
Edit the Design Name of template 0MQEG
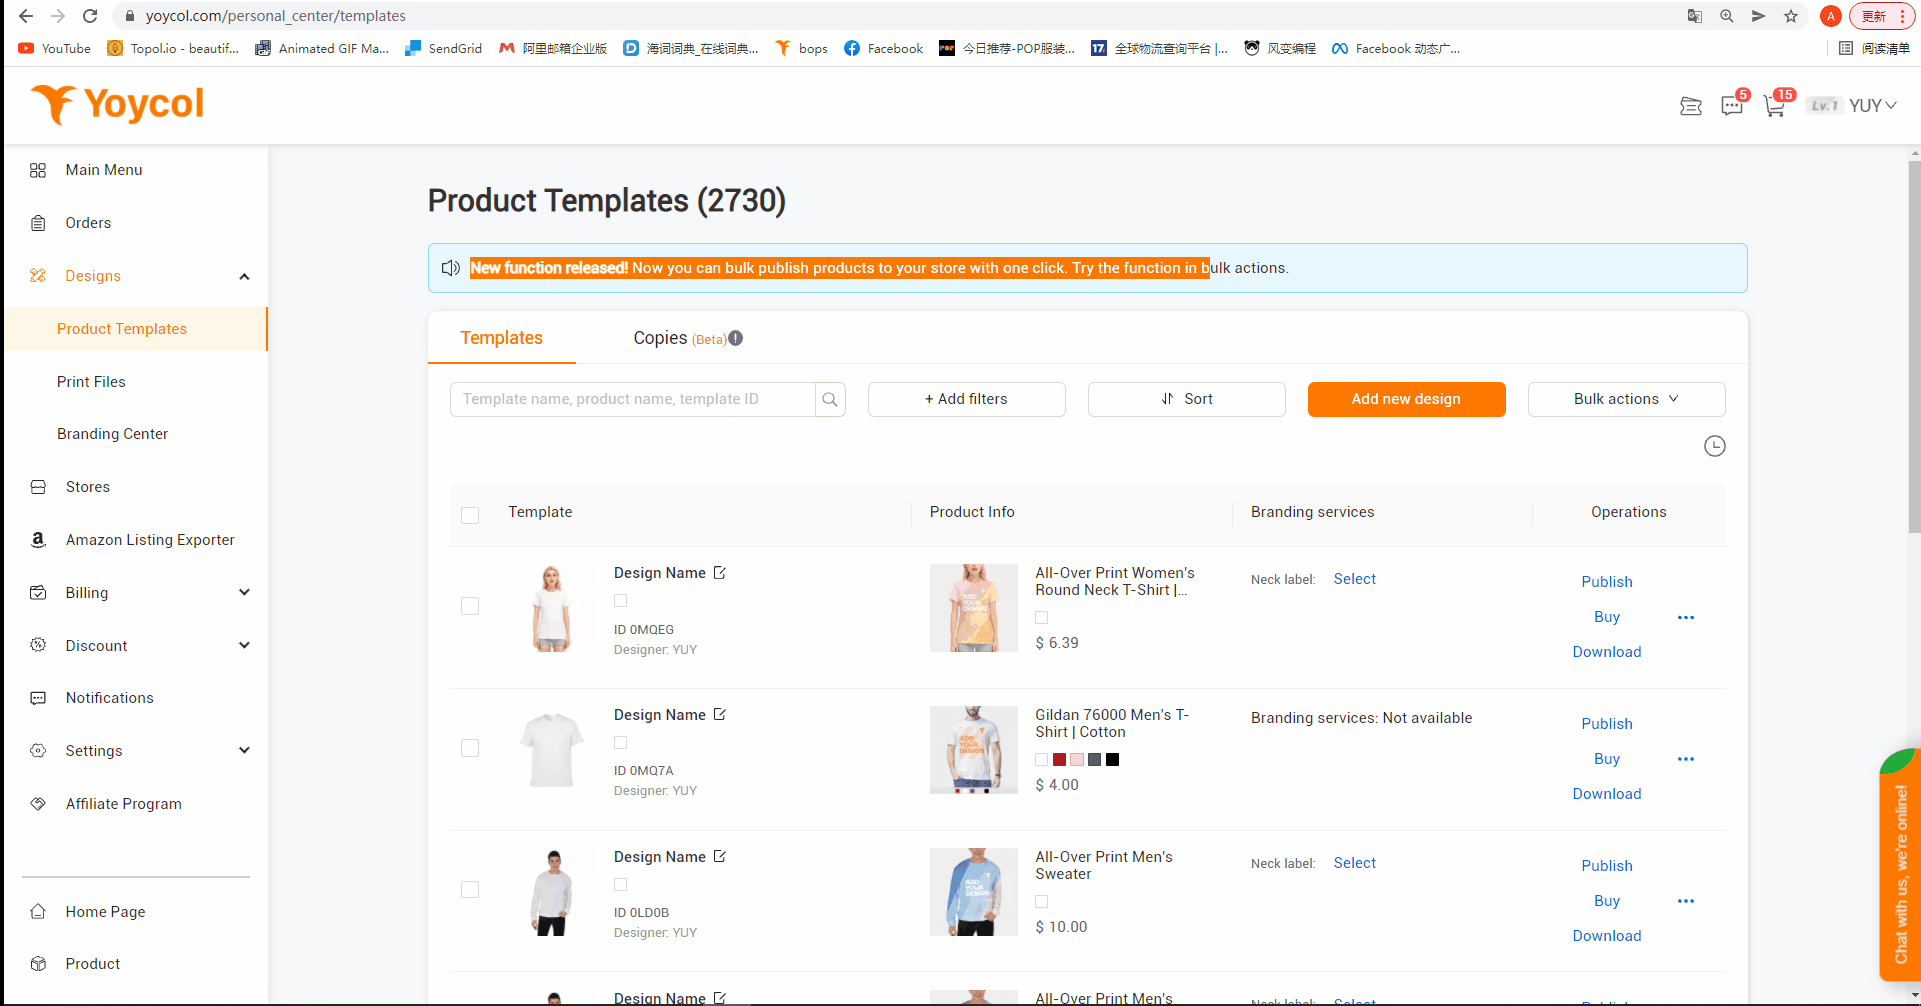pyautogui.click(x=721, y=572)
